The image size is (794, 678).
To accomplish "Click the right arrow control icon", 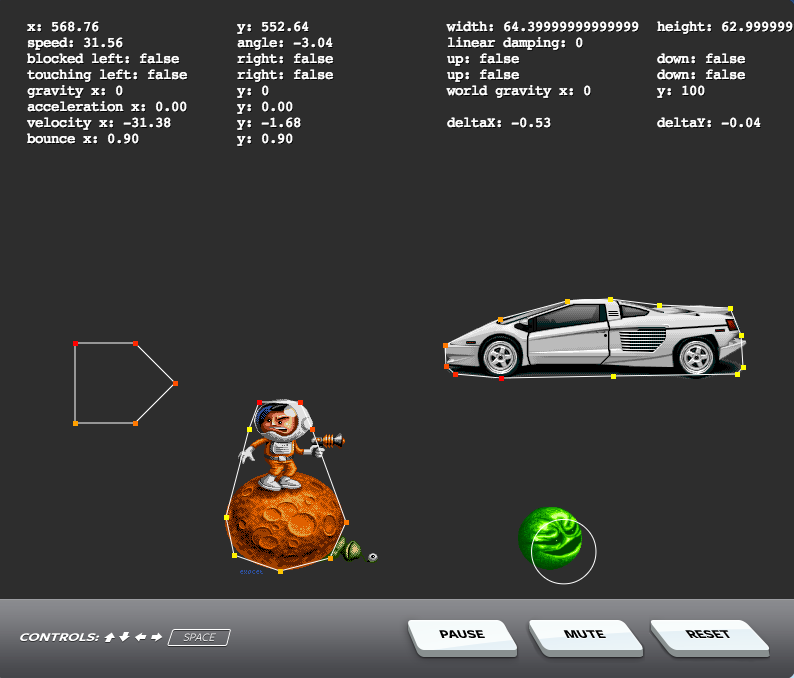I will pos(156,637).
